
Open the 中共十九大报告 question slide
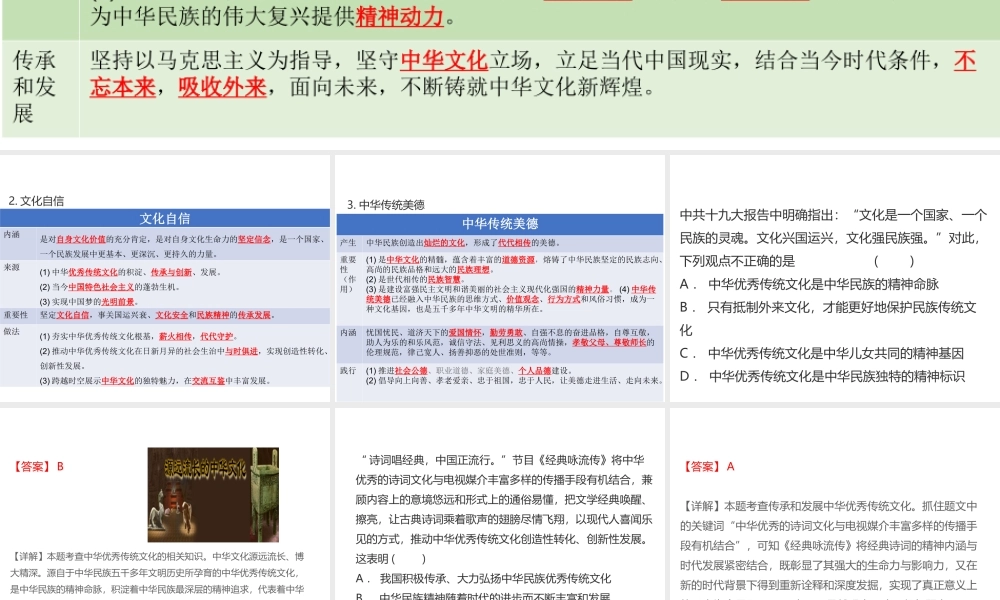tap(835, 279)
